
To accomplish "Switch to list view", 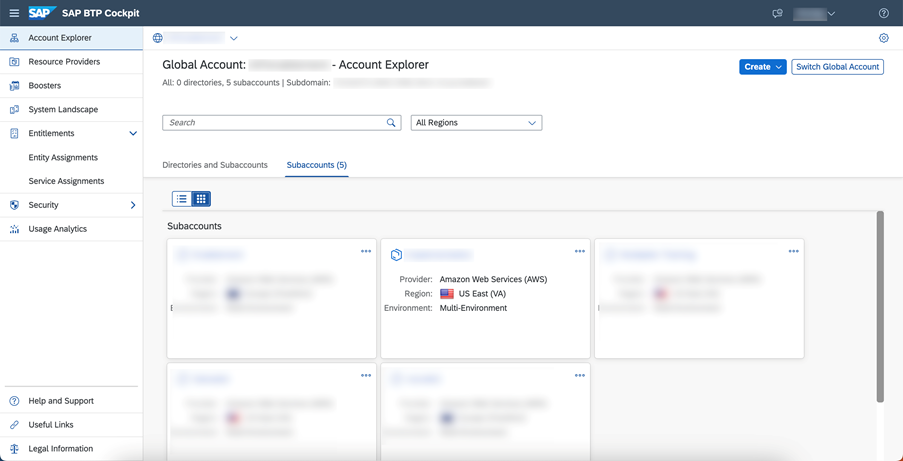I will coord(181,199).
